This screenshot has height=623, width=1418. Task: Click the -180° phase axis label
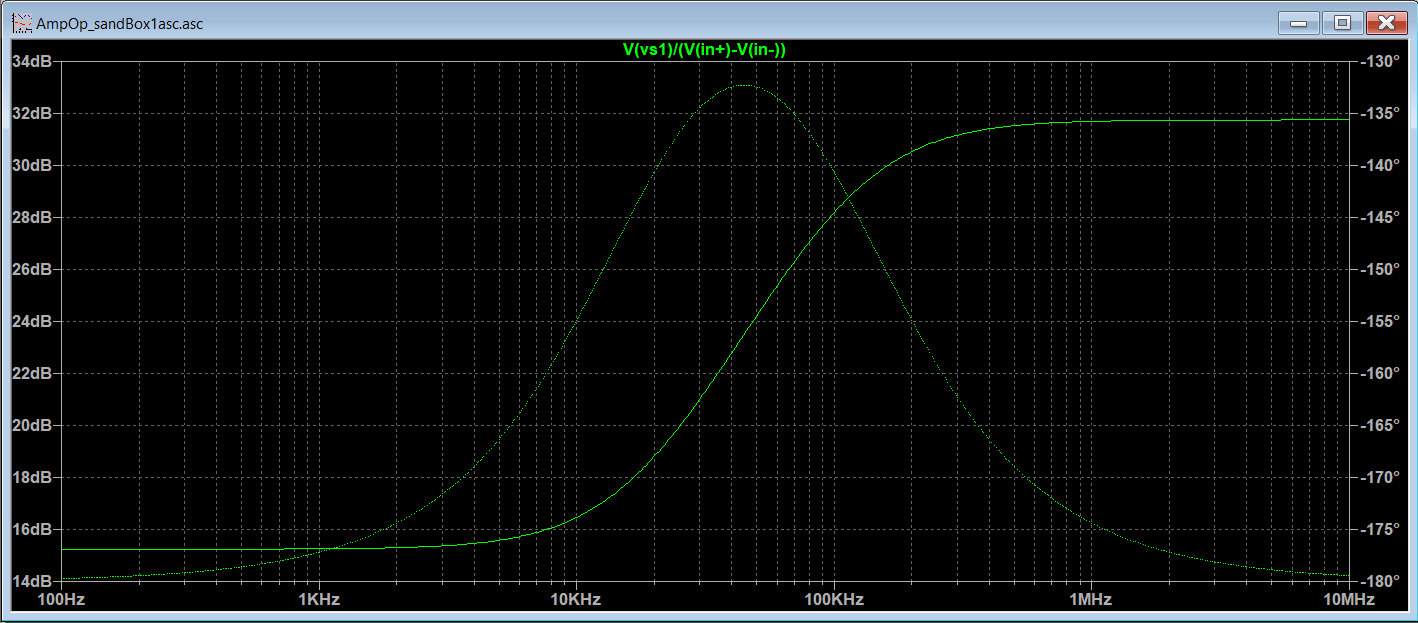point(1380,582)
